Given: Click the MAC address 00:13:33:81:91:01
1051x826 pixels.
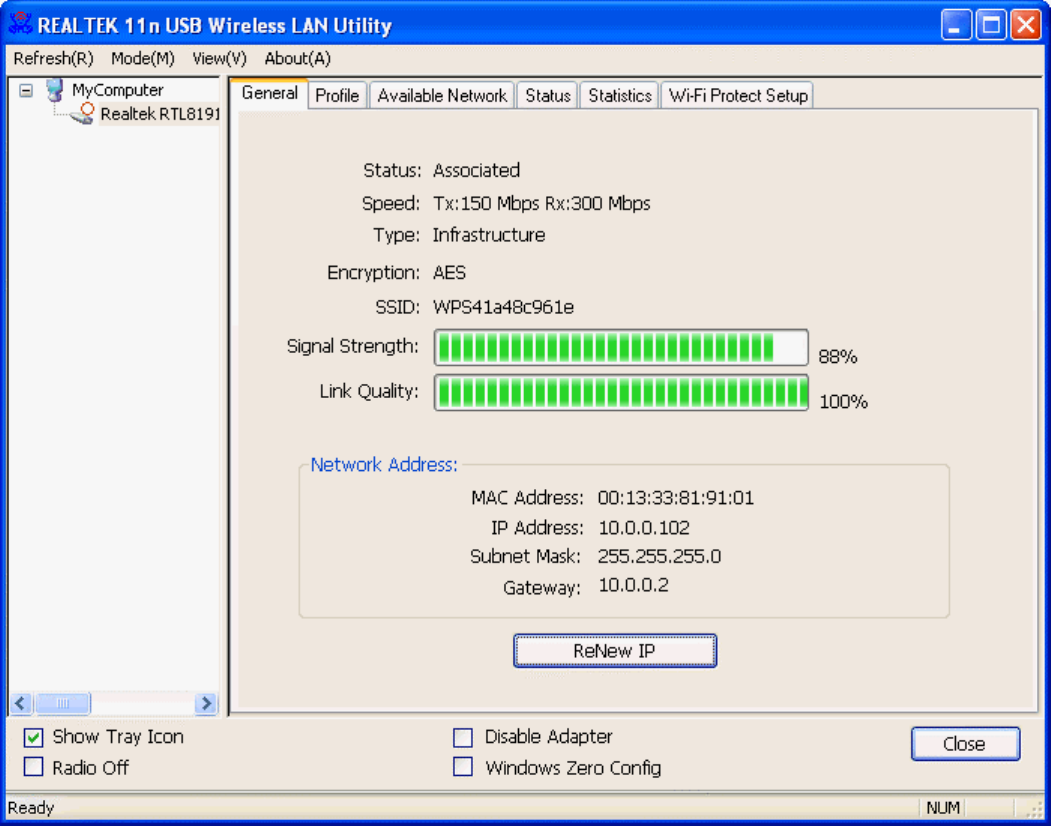Looking at the screenshot, I should [676, 498].
